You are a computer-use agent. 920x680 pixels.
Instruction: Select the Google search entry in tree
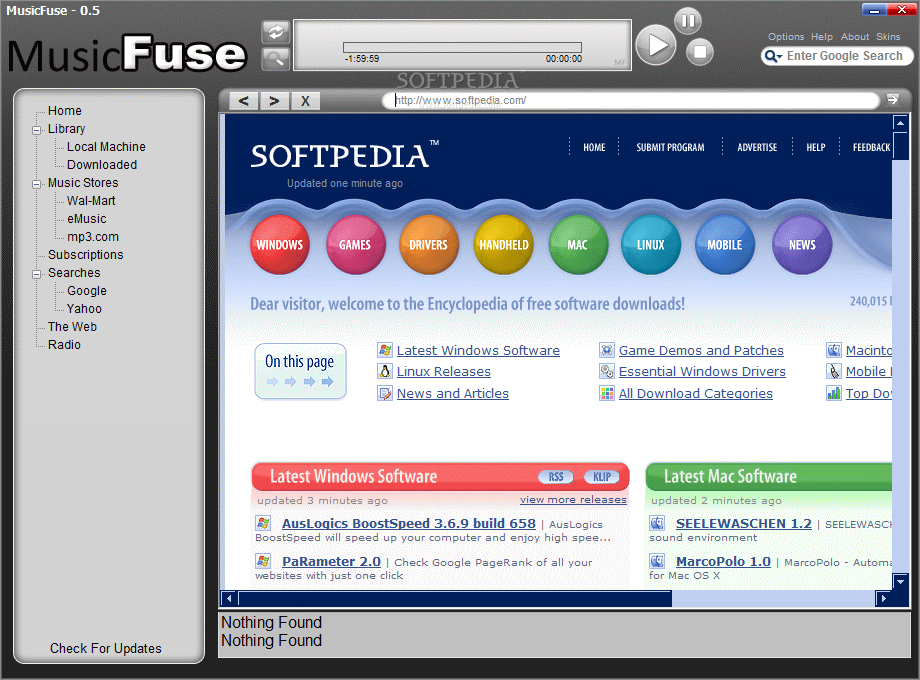click(87, 291)
